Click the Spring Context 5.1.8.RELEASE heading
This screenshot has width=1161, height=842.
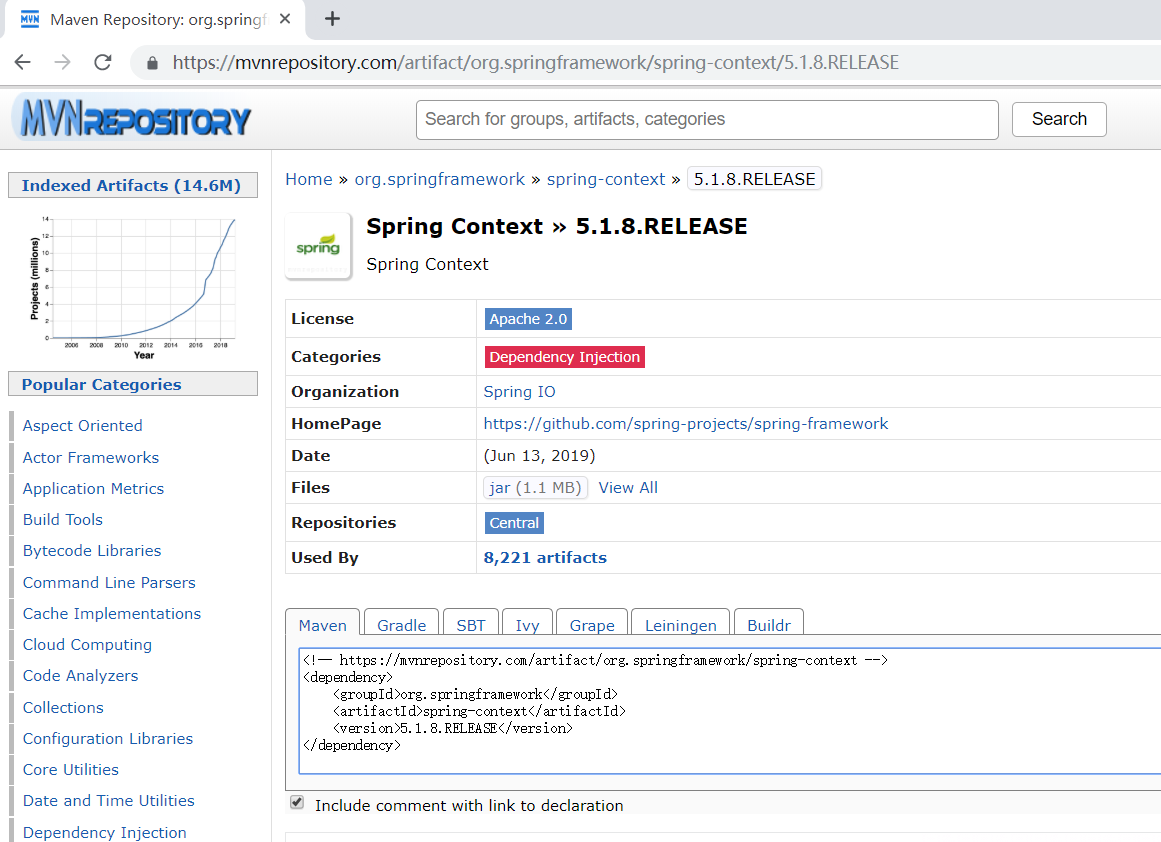click(x=557, y=226)
